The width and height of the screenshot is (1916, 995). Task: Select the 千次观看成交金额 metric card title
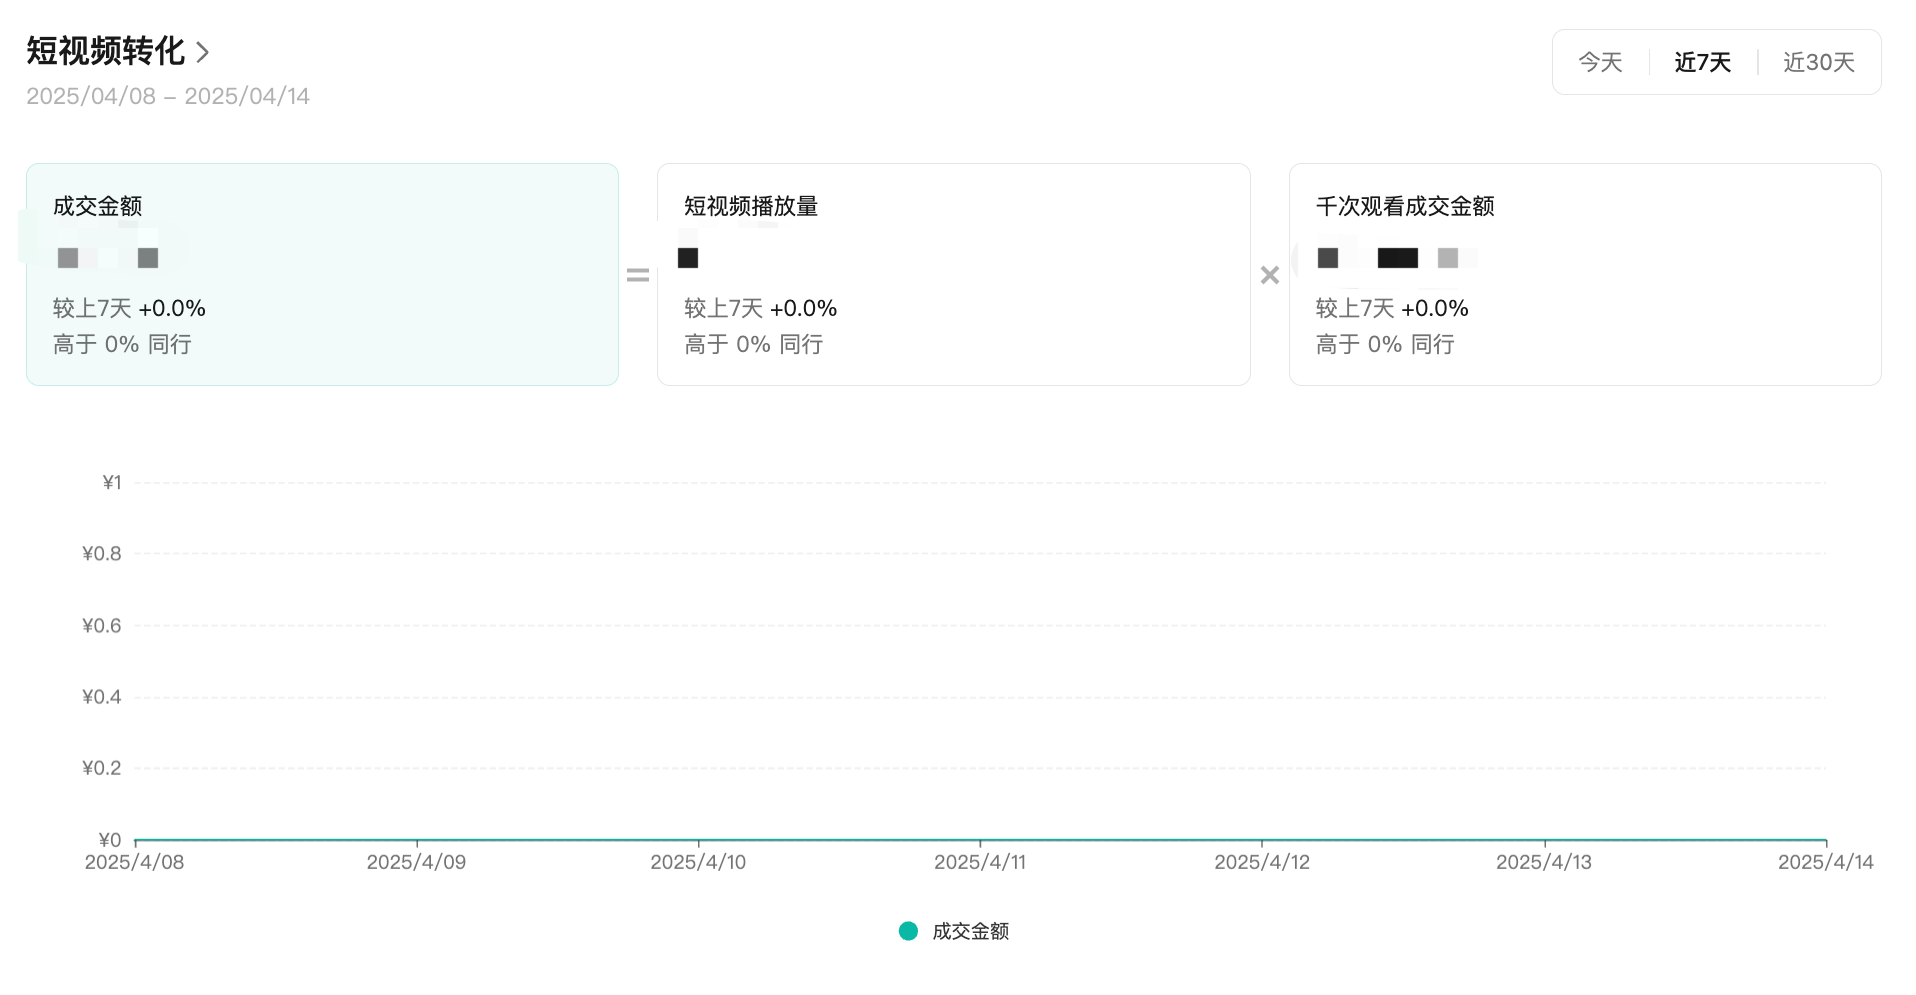pyautogui.click(x=1404, y=206)
